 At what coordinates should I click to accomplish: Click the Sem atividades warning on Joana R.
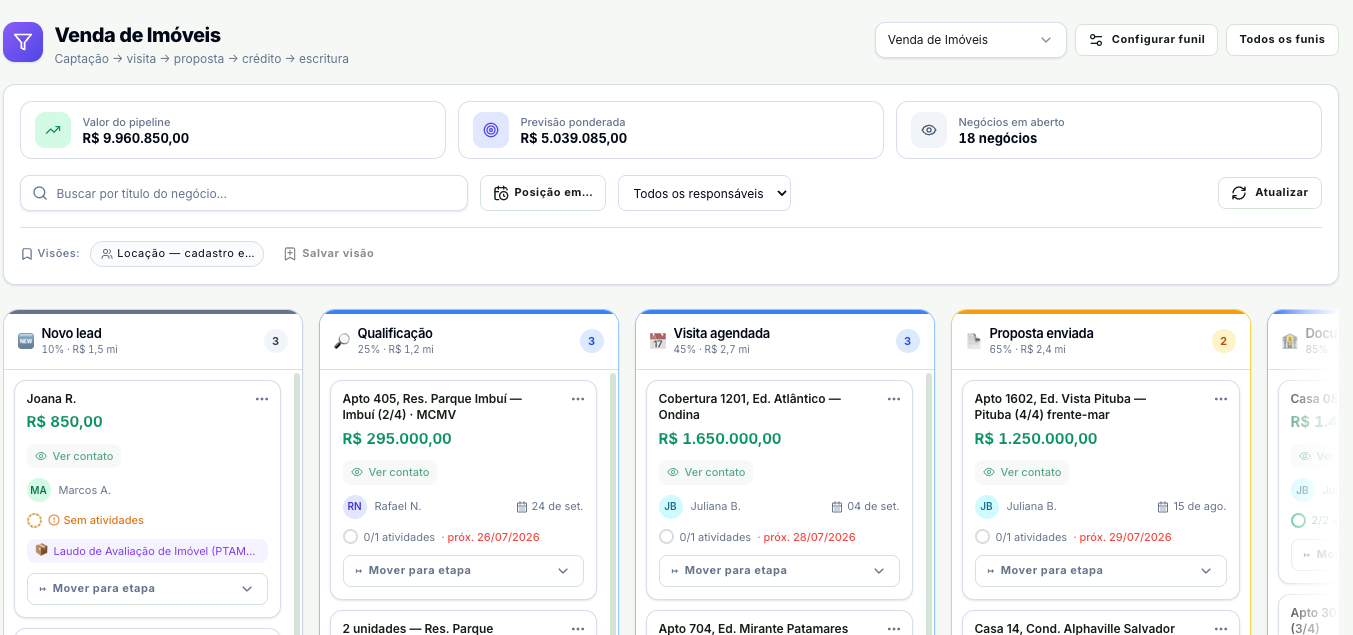[96, 520]
